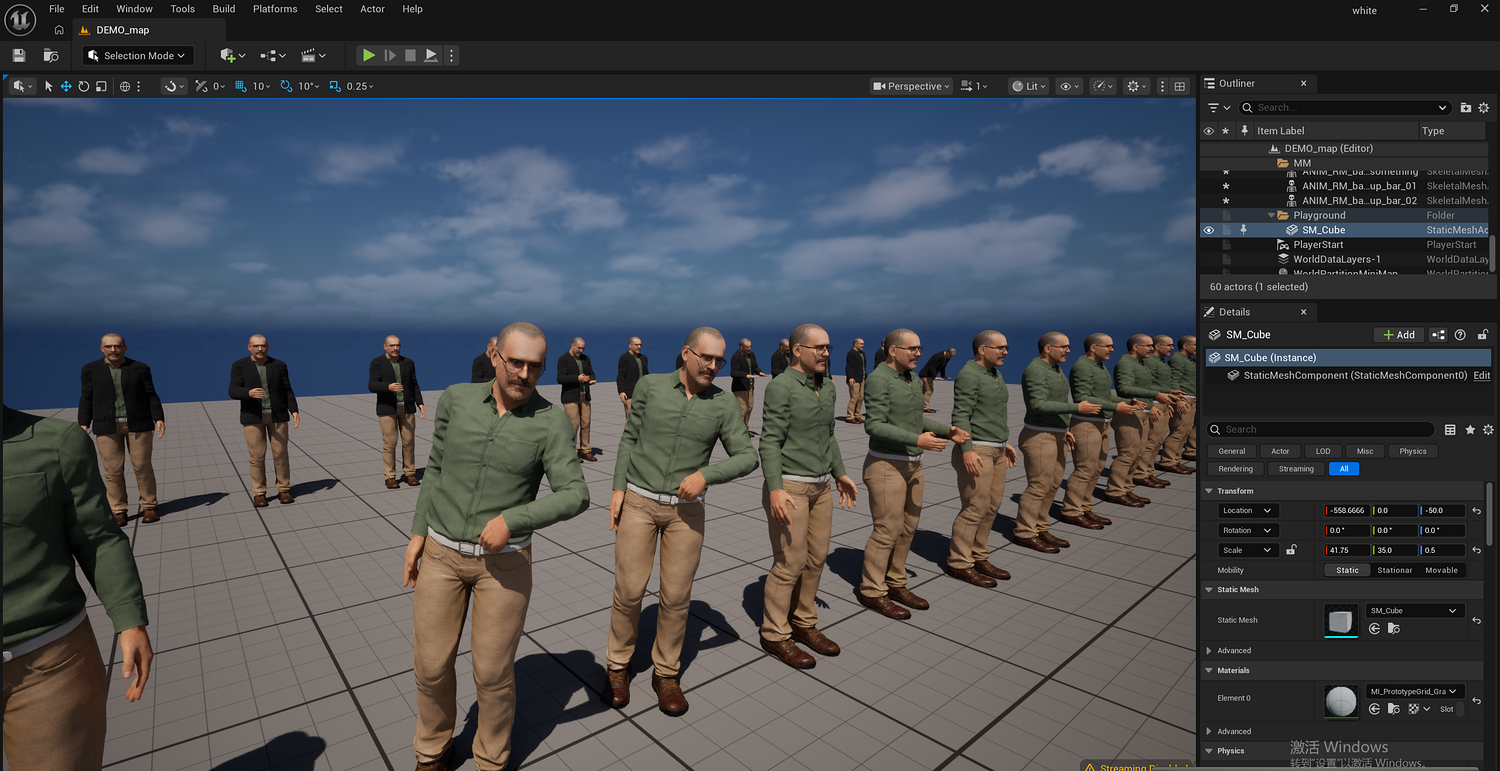Click the SM_Cube static mesh thumbnail
1500x771 pixels.
tap(1341, 620)
